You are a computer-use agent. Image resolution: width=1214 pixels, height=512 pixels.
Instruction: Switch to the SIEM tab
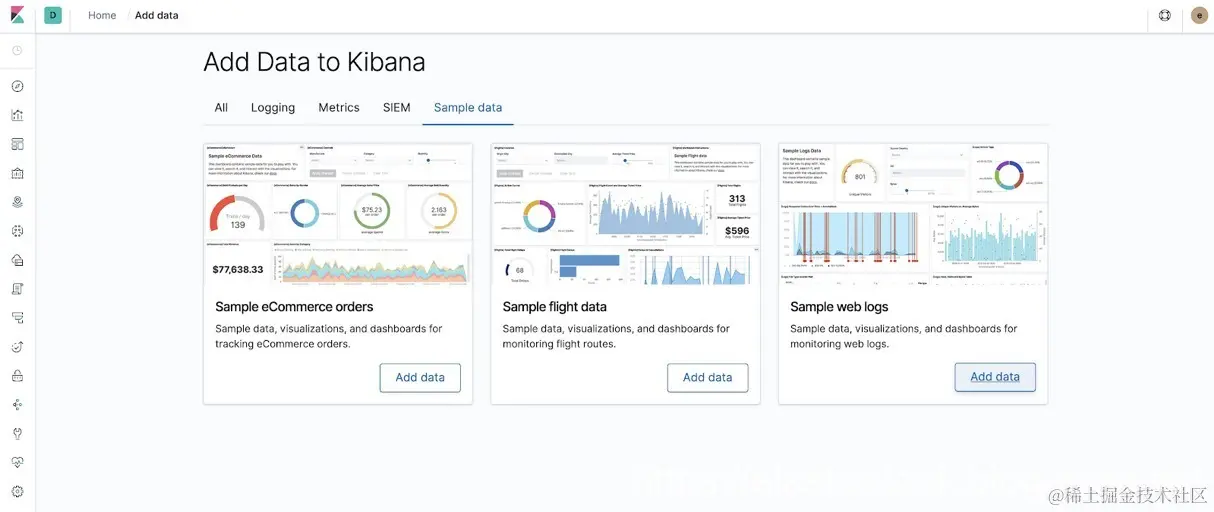coord(397,108)
